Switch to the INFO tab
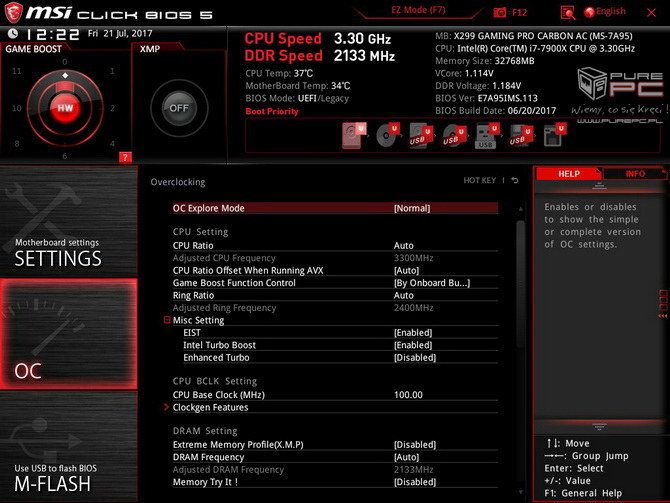This screenshot has width=670, height=503. [x=635, y=174]
